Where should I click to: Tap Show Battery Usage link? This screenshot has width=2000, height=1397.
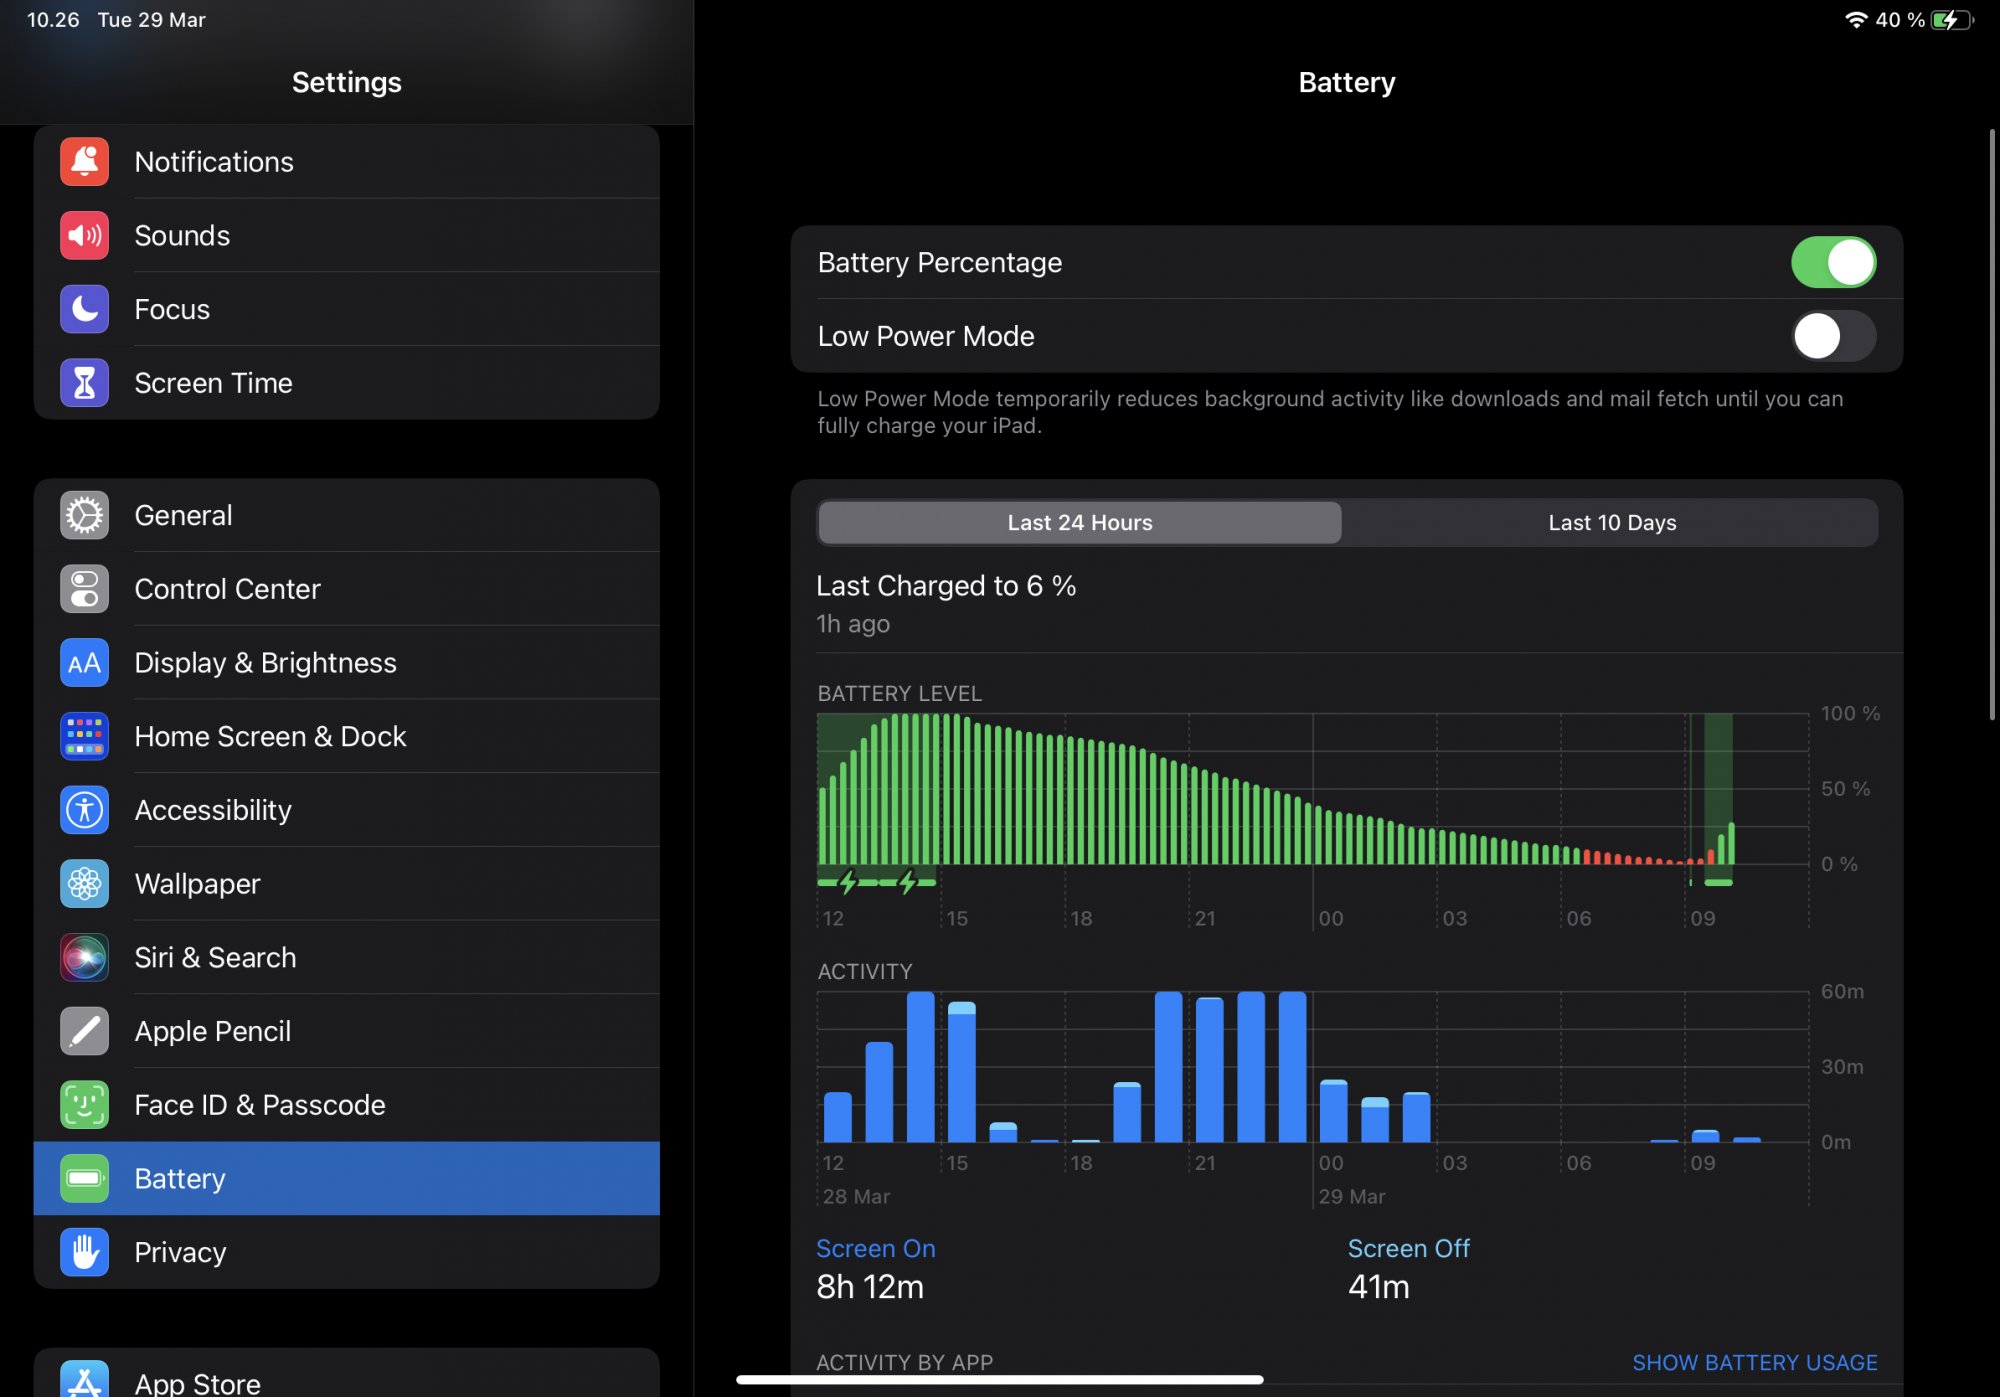[1754, 1362]
